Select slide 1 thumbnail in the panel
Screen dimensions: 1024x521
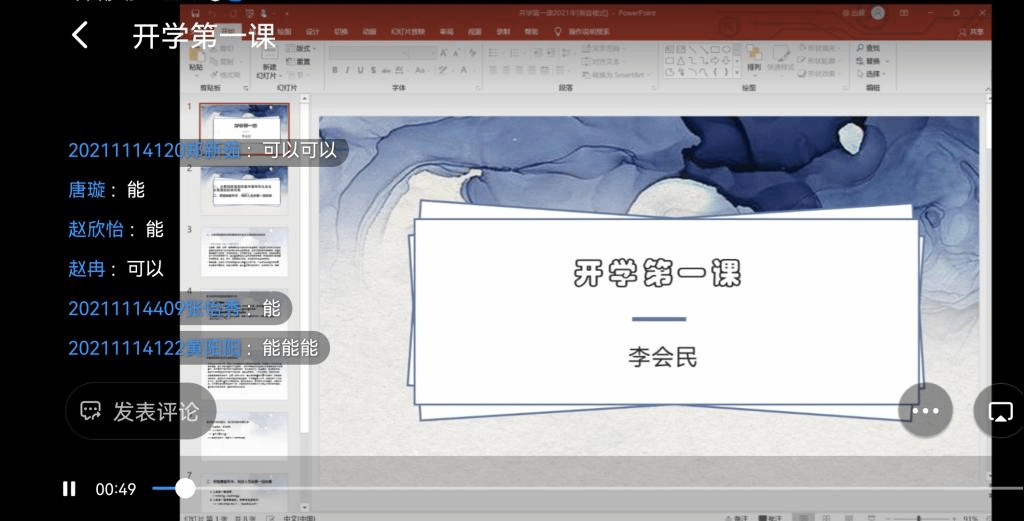click(244, 123)
